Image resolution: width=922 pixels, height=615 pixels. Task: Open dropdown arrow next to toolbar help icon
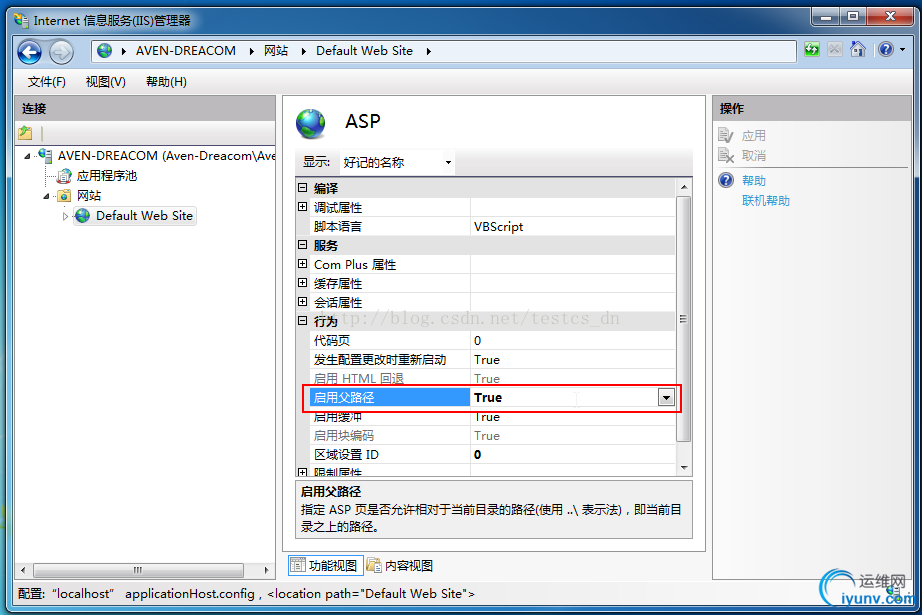click(x=903, y=50)
